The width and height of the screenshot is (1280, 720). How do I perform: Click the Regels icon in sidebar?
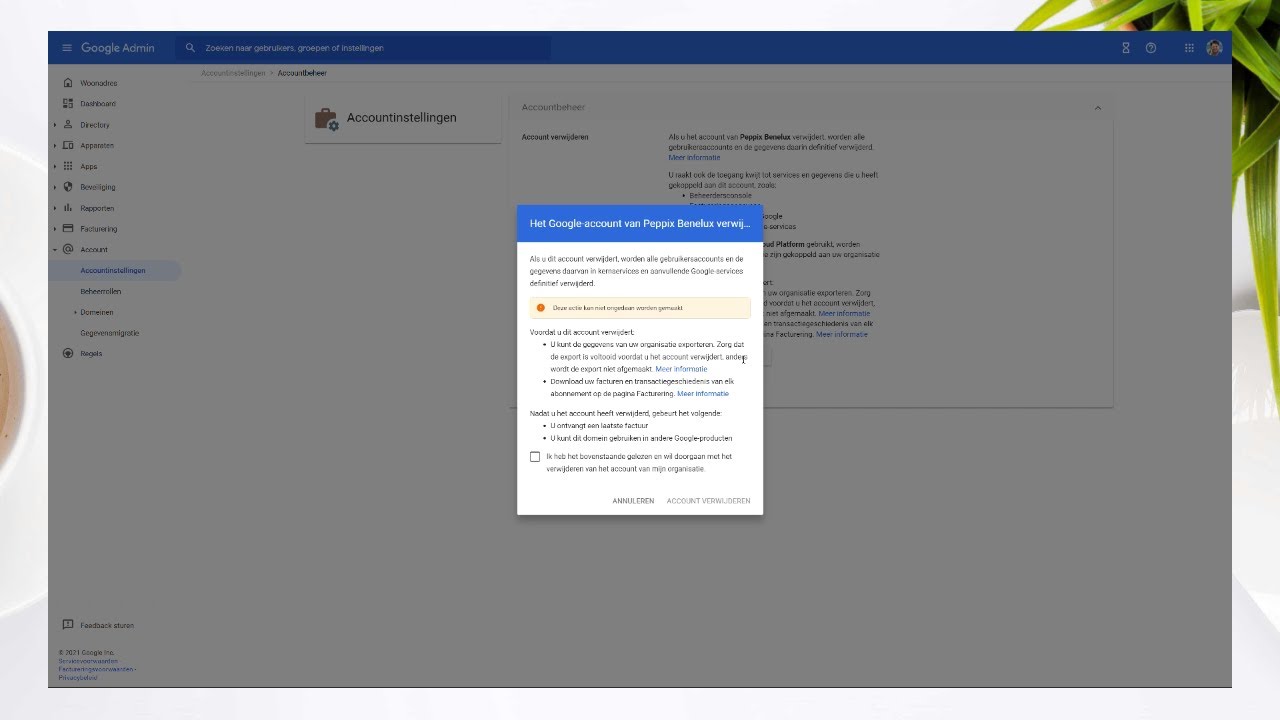click(68, 353)
